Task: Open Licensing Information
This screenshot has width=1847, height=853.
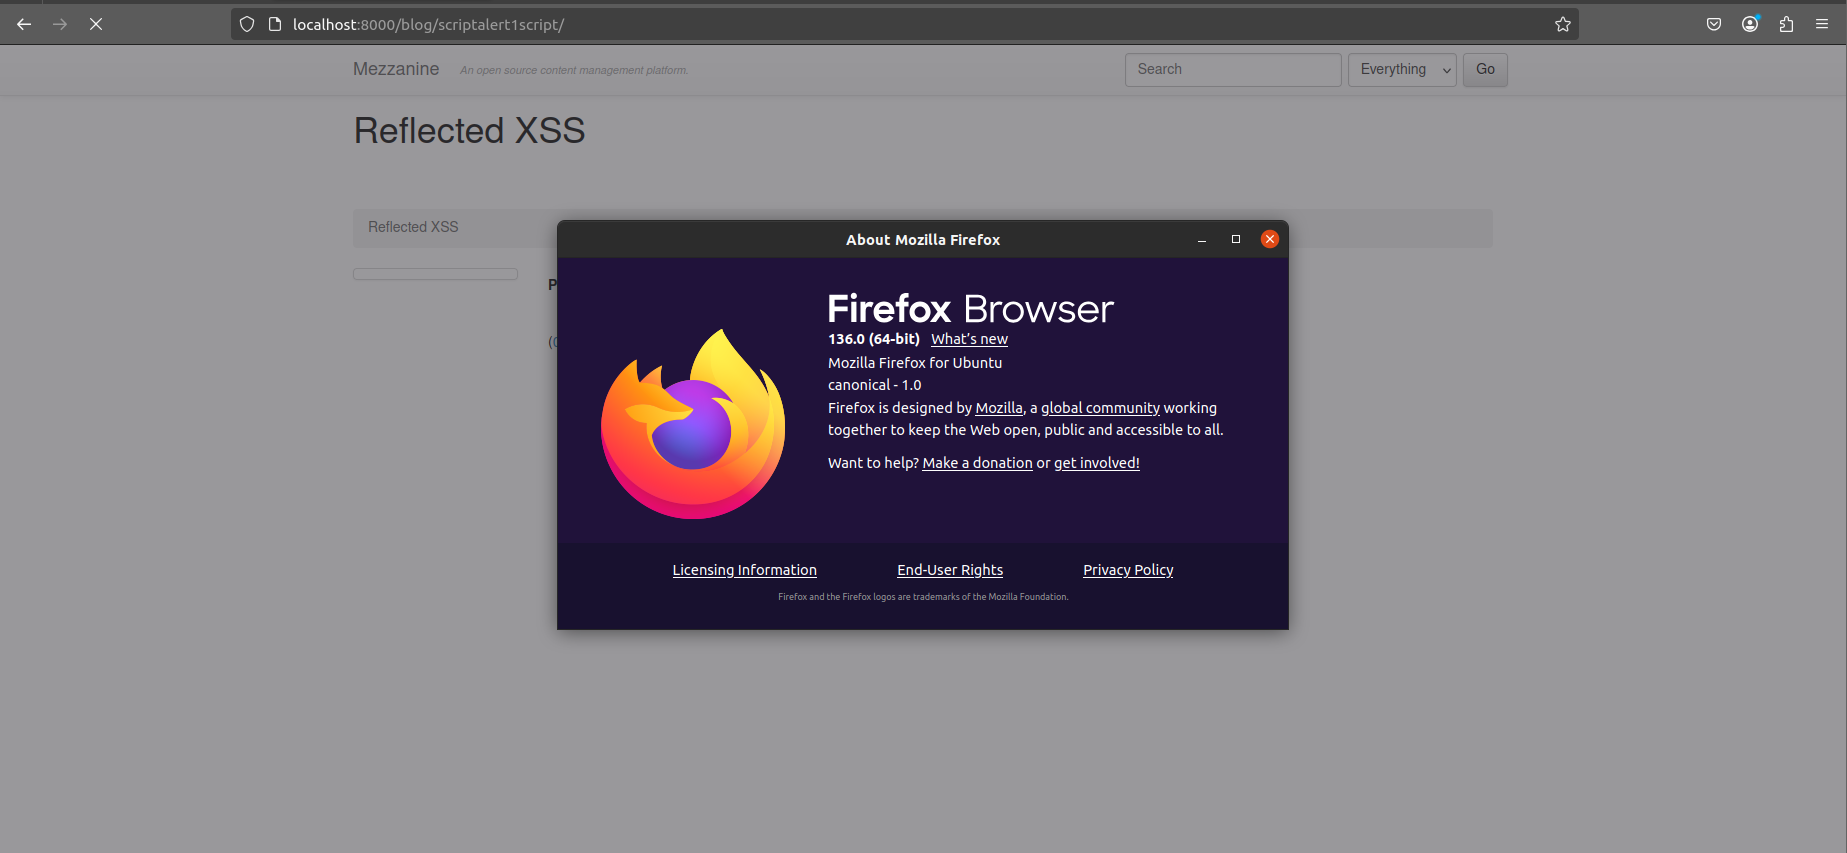Action: click(744, 570)
